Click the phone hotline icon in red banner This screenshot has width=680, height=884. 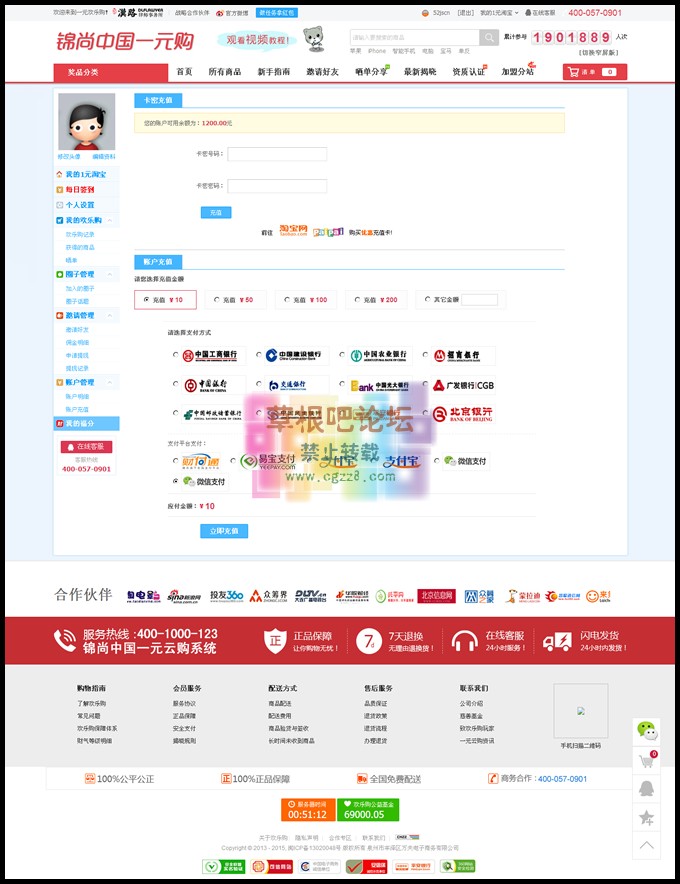pyautogui.click(x=65, y=640)
